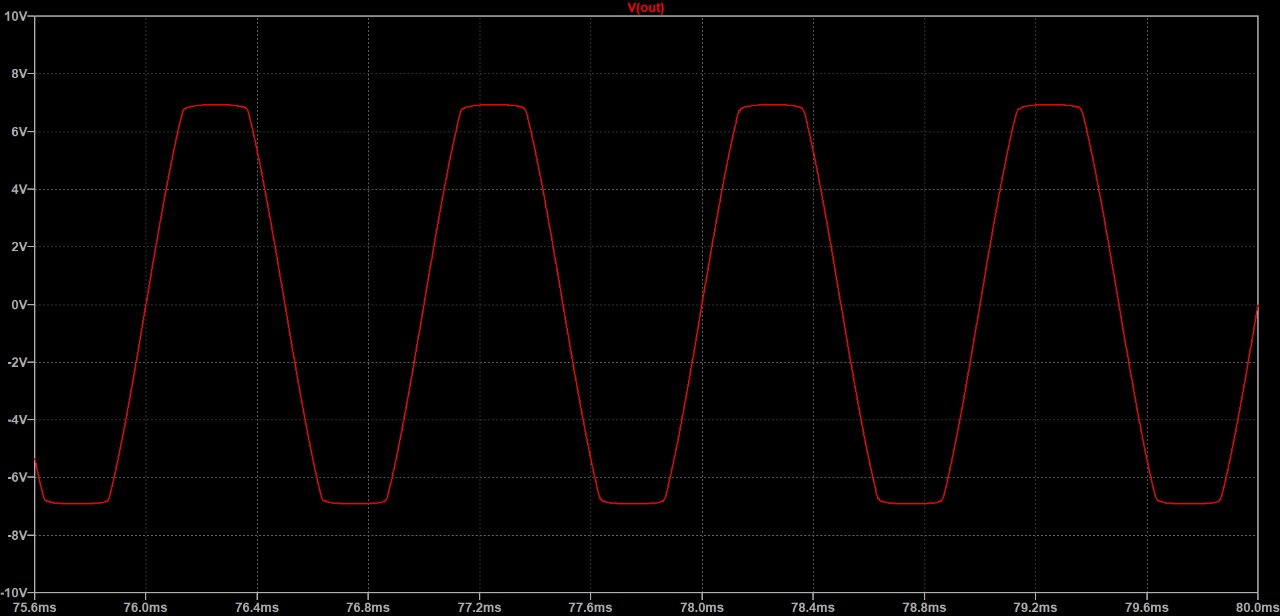
Task: Select the -2V vertical axis label
Action: pos(18,362)
